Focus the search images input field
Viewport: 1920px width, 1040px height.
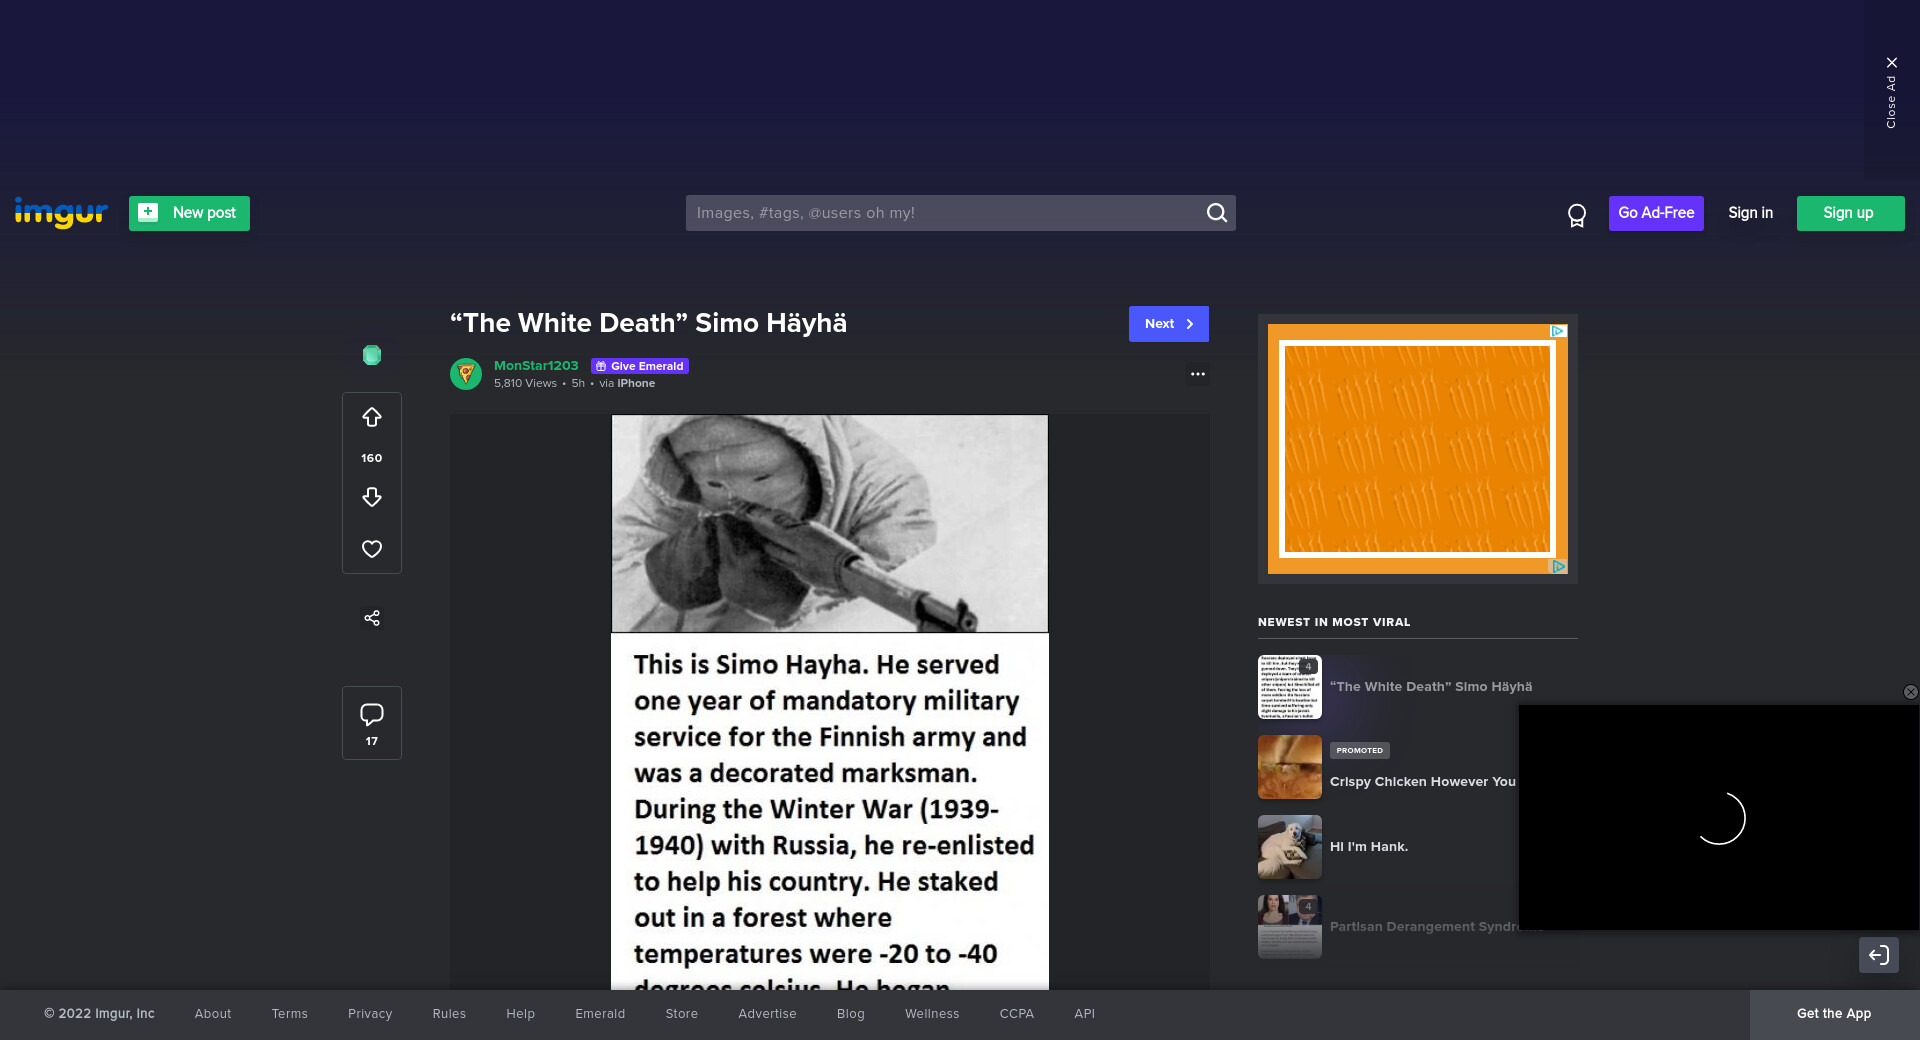(945, 213)
